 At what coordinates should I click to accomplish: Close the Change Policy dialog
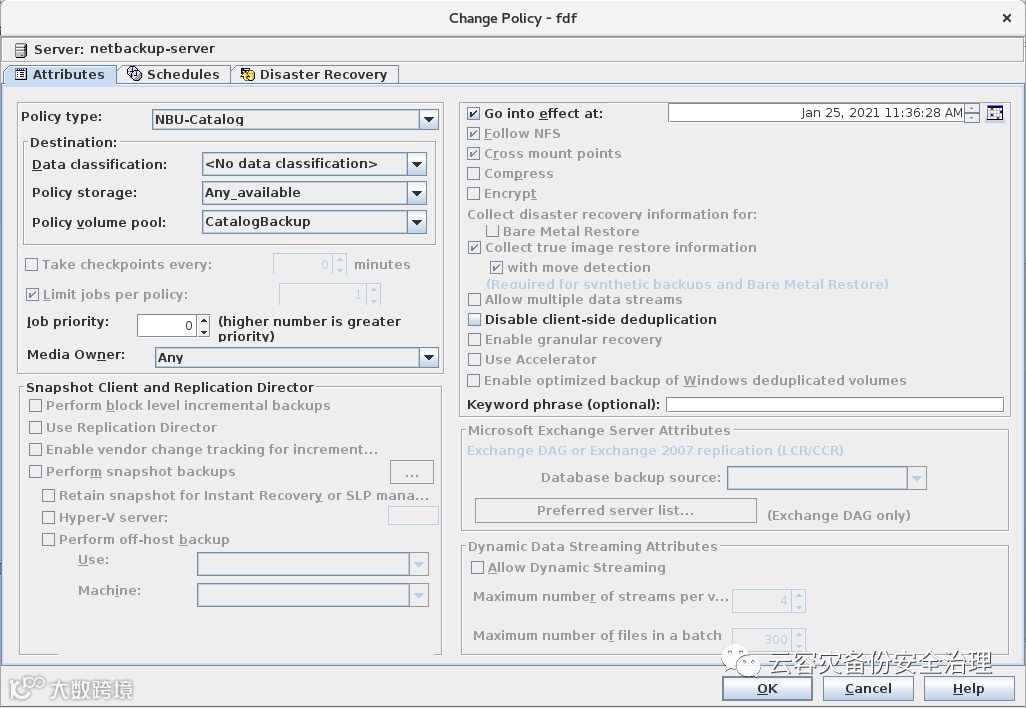click(x=1007, y=18)
